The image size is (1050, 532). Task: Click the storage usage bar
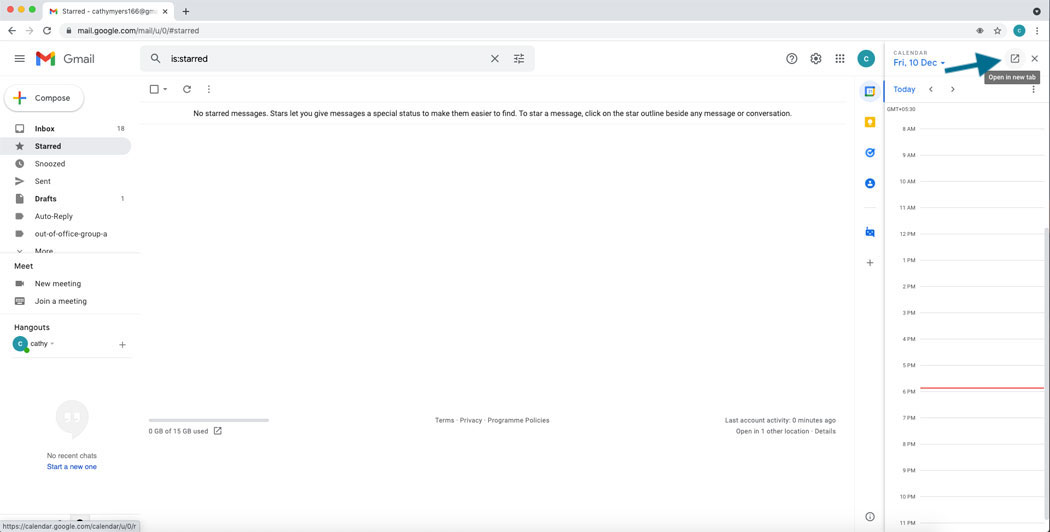click(209, 420)
